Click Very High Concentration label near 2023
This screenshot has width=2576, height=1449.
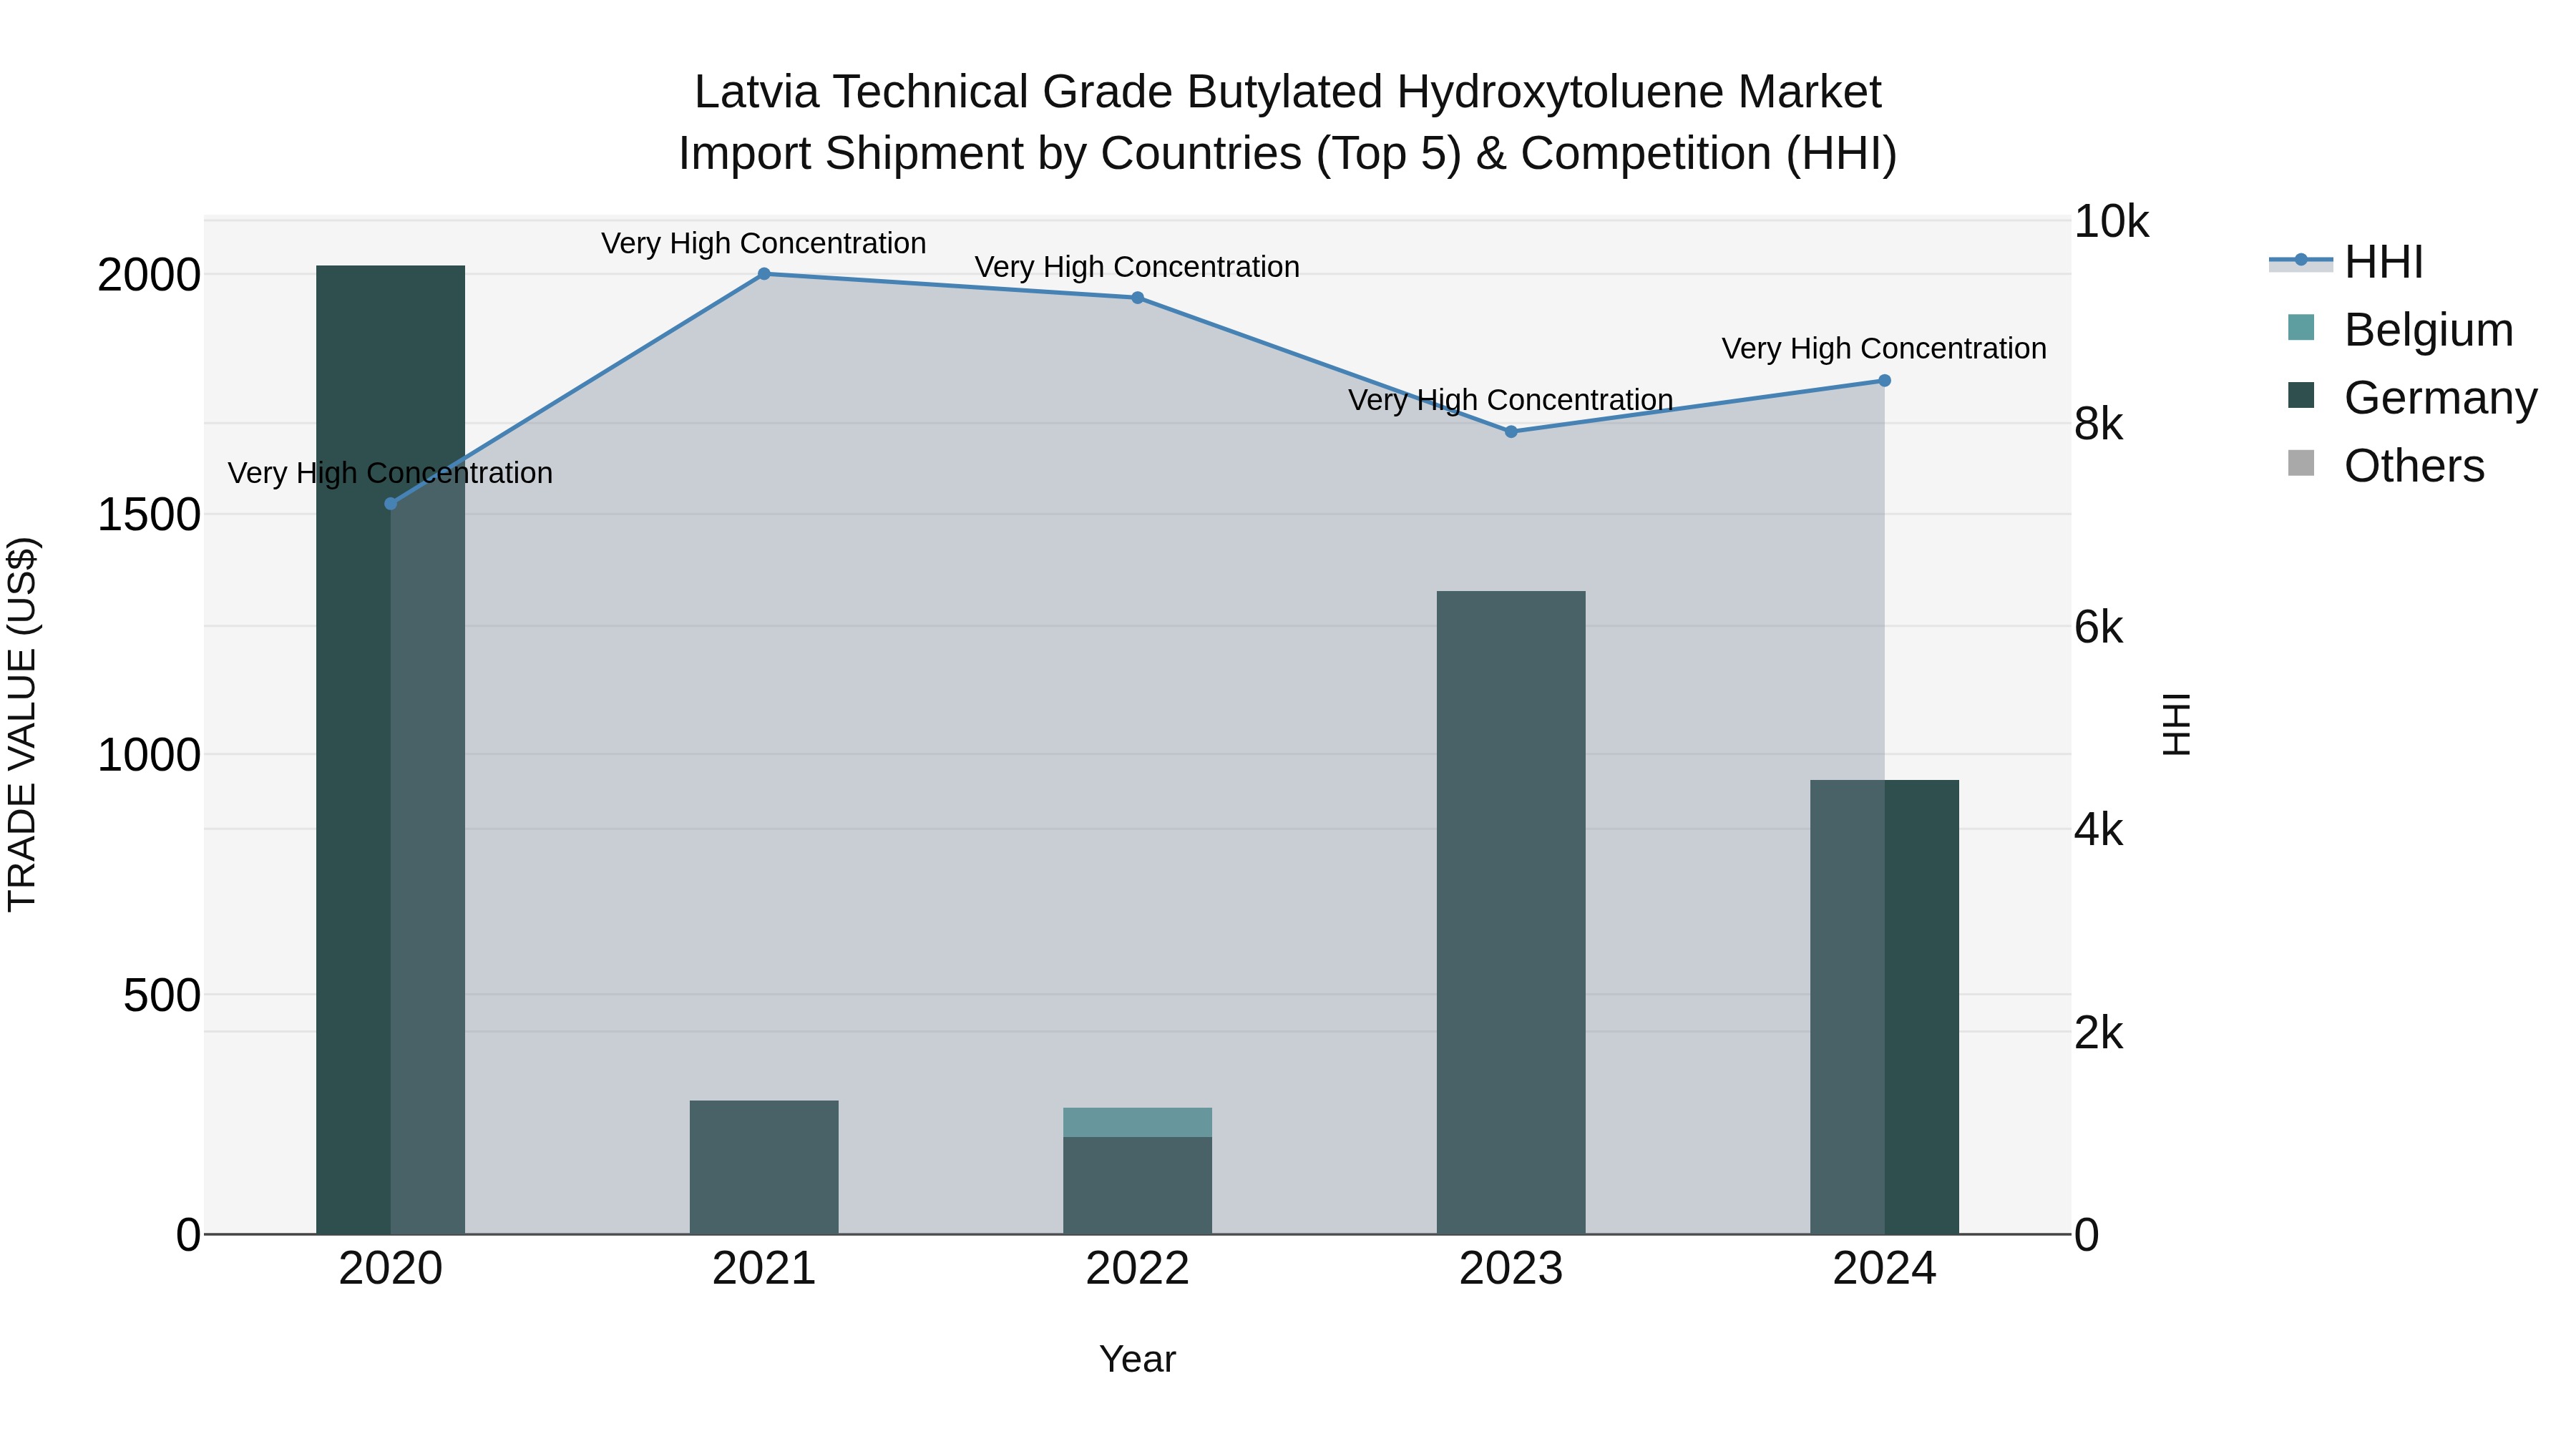coord(1511,400)
